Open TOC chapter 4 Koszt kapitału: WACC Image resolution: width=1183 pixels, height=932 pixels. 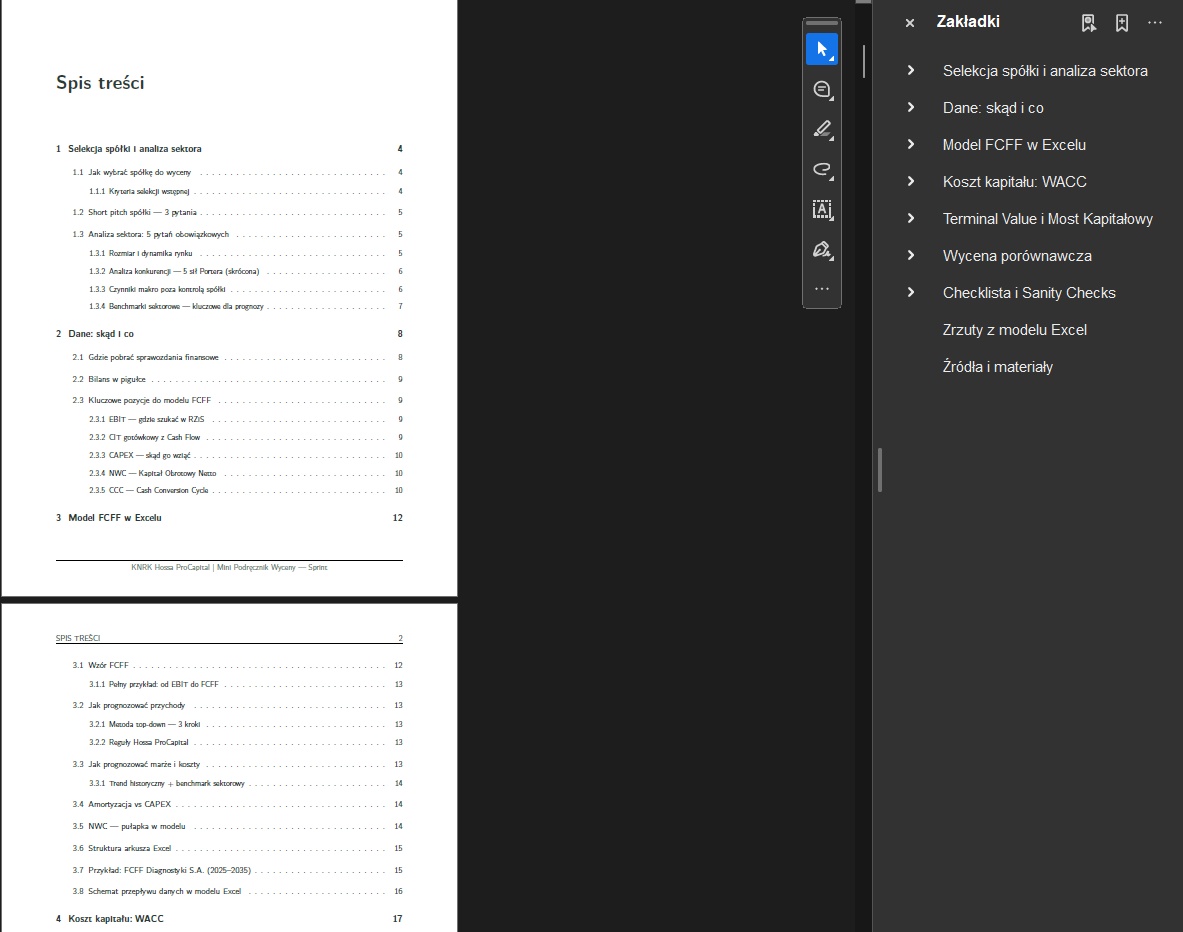click(x=229, y=918)
